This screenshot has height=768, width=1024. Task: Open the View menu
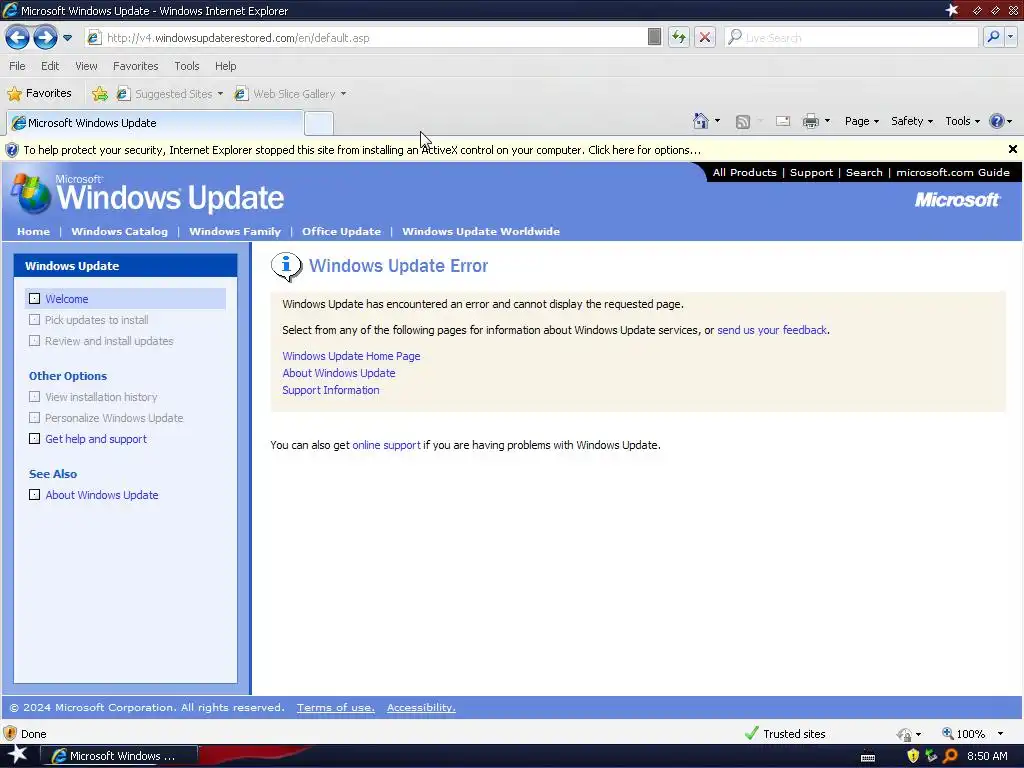point(86,66)
